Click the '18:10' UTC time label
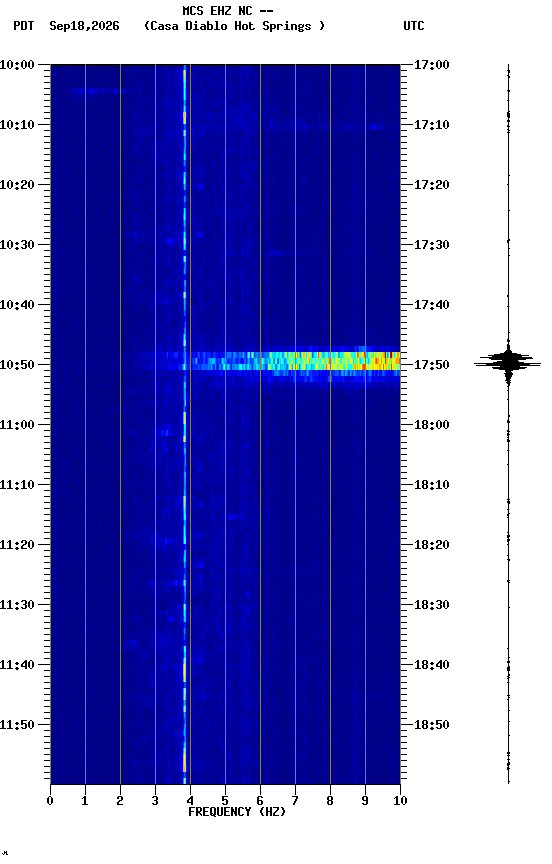The height and width of the screenshot is (864, 552). 432,485
